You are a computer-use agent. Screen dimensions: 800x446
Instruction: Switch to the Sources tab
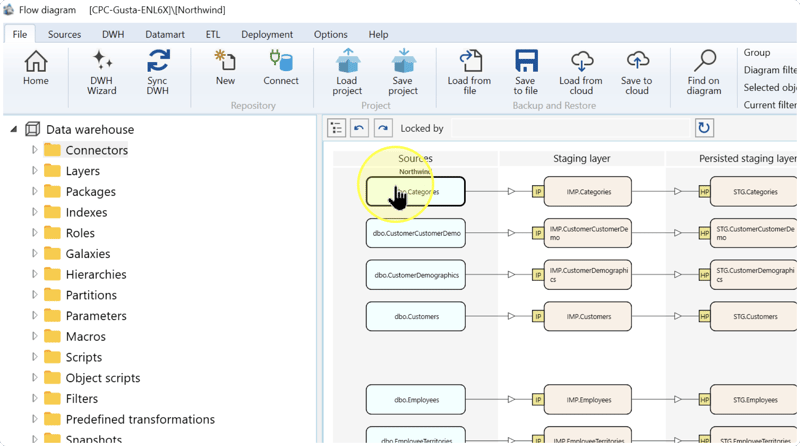(x=64, y=34)
